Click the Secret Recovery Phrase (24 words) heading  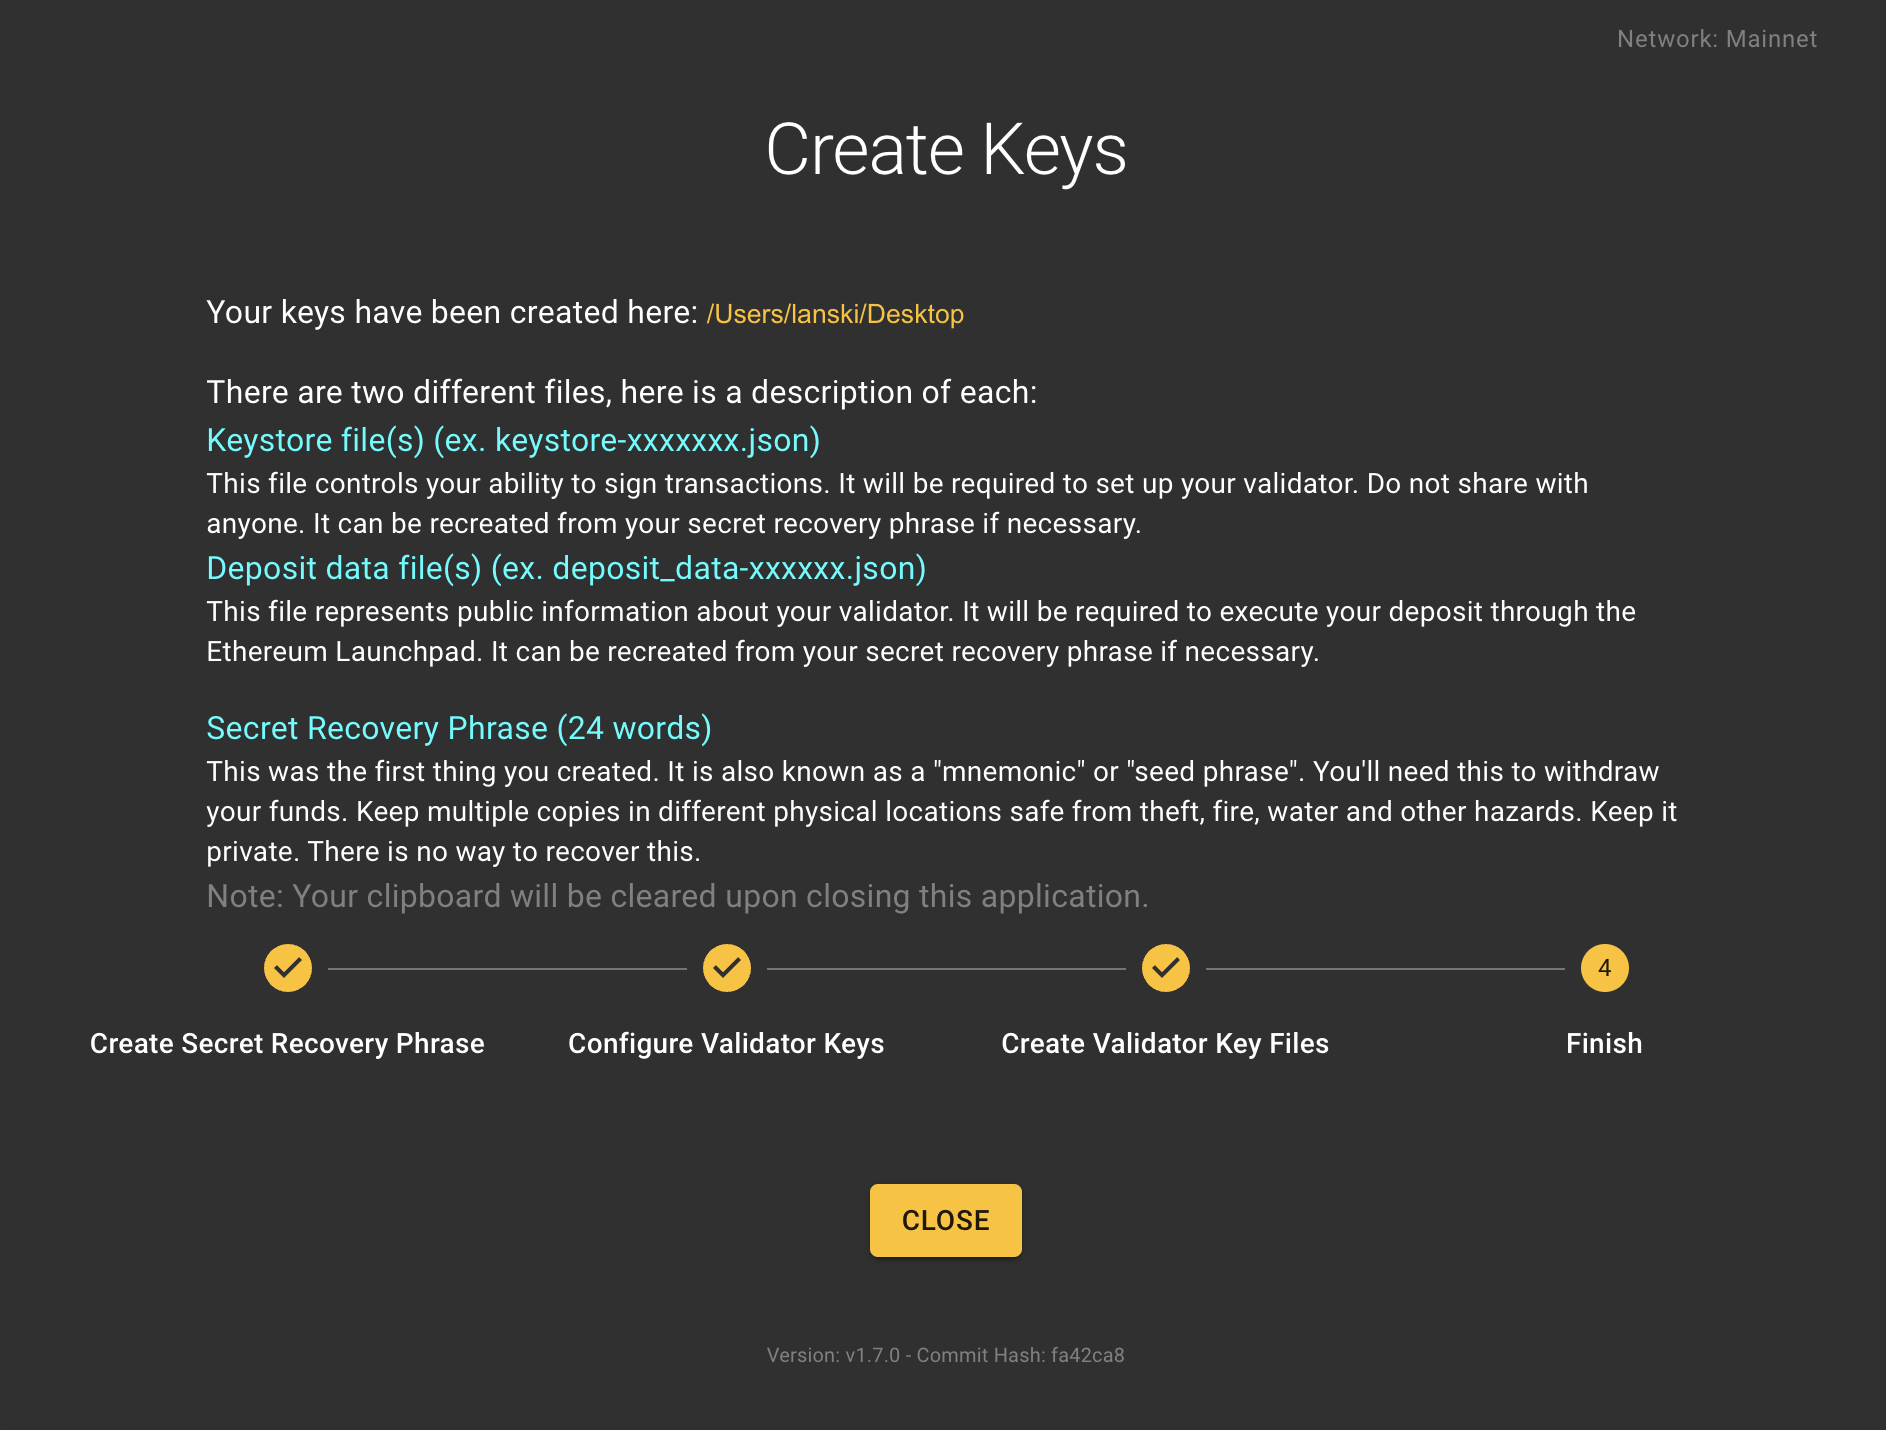(x=459, y=728)
